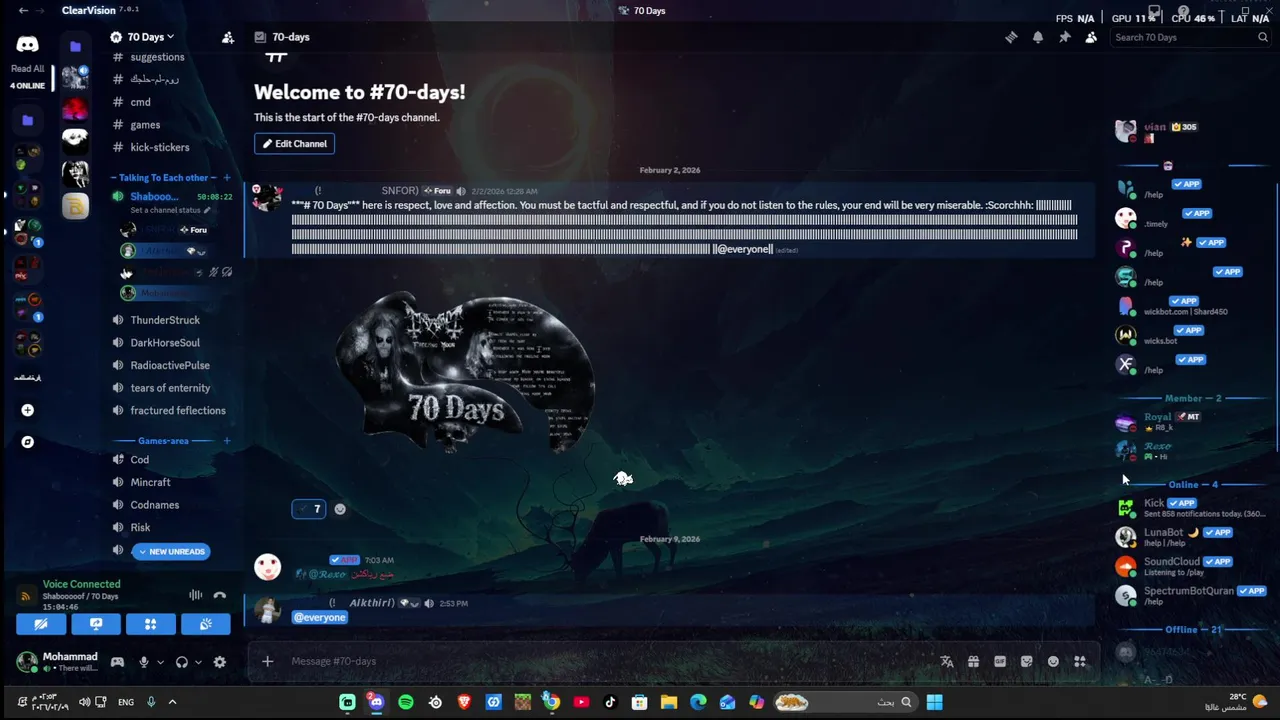Disconnect from voice call
The height and width of the screenshot is (720, 1280).
(220, 595)
